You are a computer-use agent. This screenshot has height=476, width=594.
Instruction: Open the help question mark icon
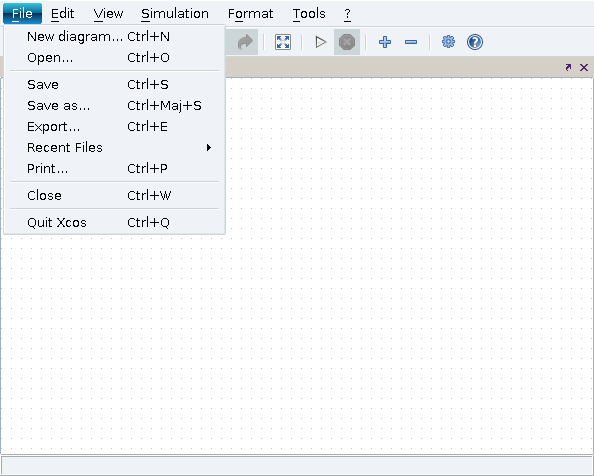(x=475, y=42)
